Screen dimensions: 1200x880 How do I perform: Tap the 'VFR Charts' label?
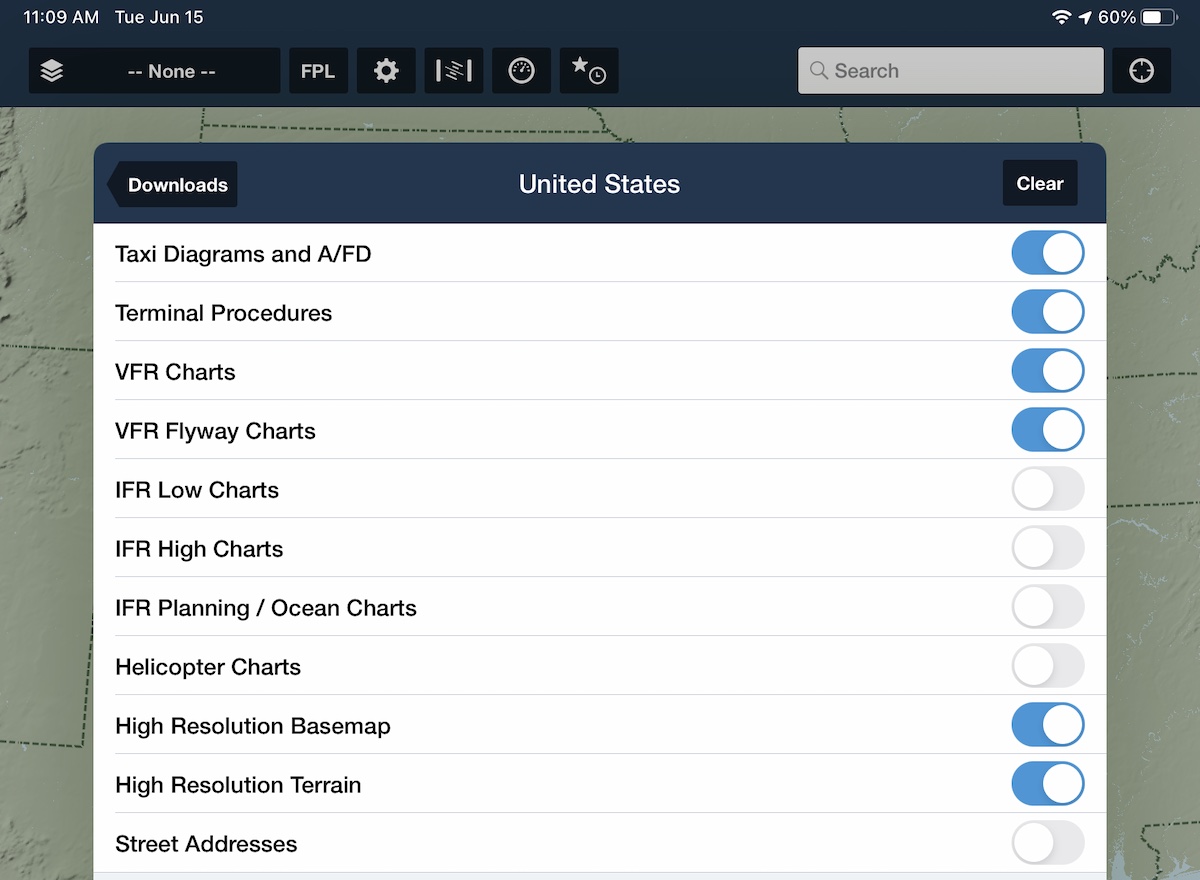pyautogui.click(x=175, y=372)
